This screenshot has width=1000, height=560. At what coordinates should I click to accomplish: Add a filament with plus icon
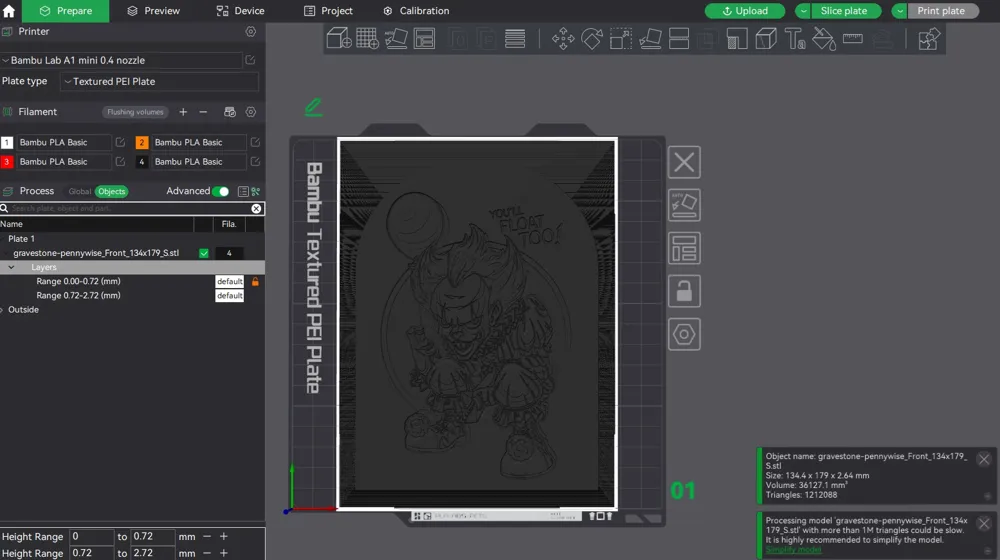(183, 112)
